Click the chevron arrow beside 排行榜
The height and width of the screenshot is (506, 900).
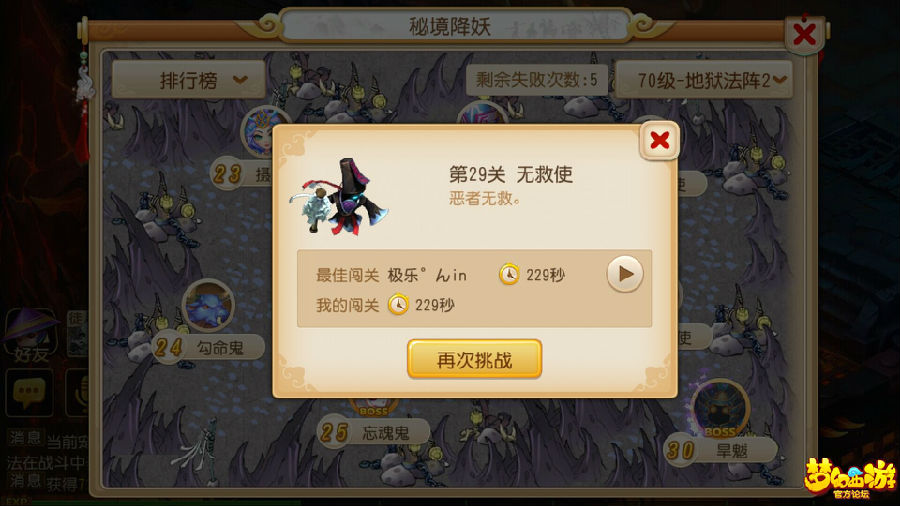point(240,80)
